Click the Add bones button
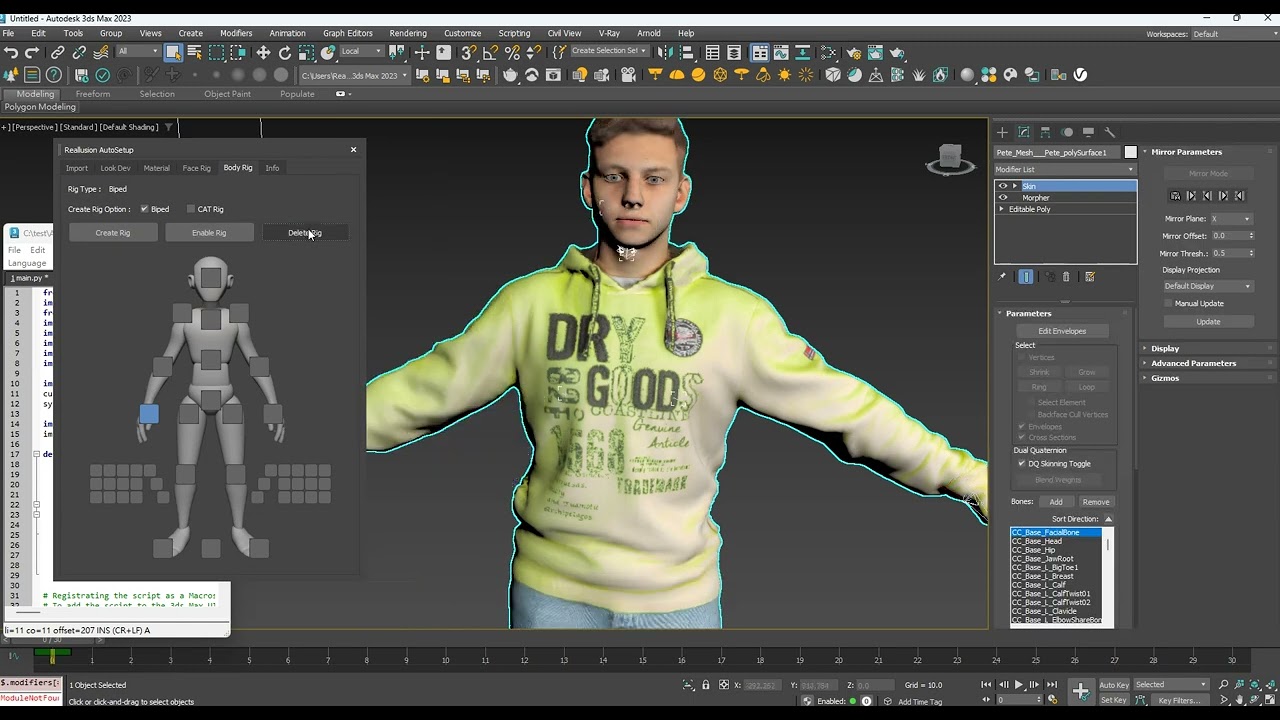Screen dimensions: 1280x720 click(1056, 502)
